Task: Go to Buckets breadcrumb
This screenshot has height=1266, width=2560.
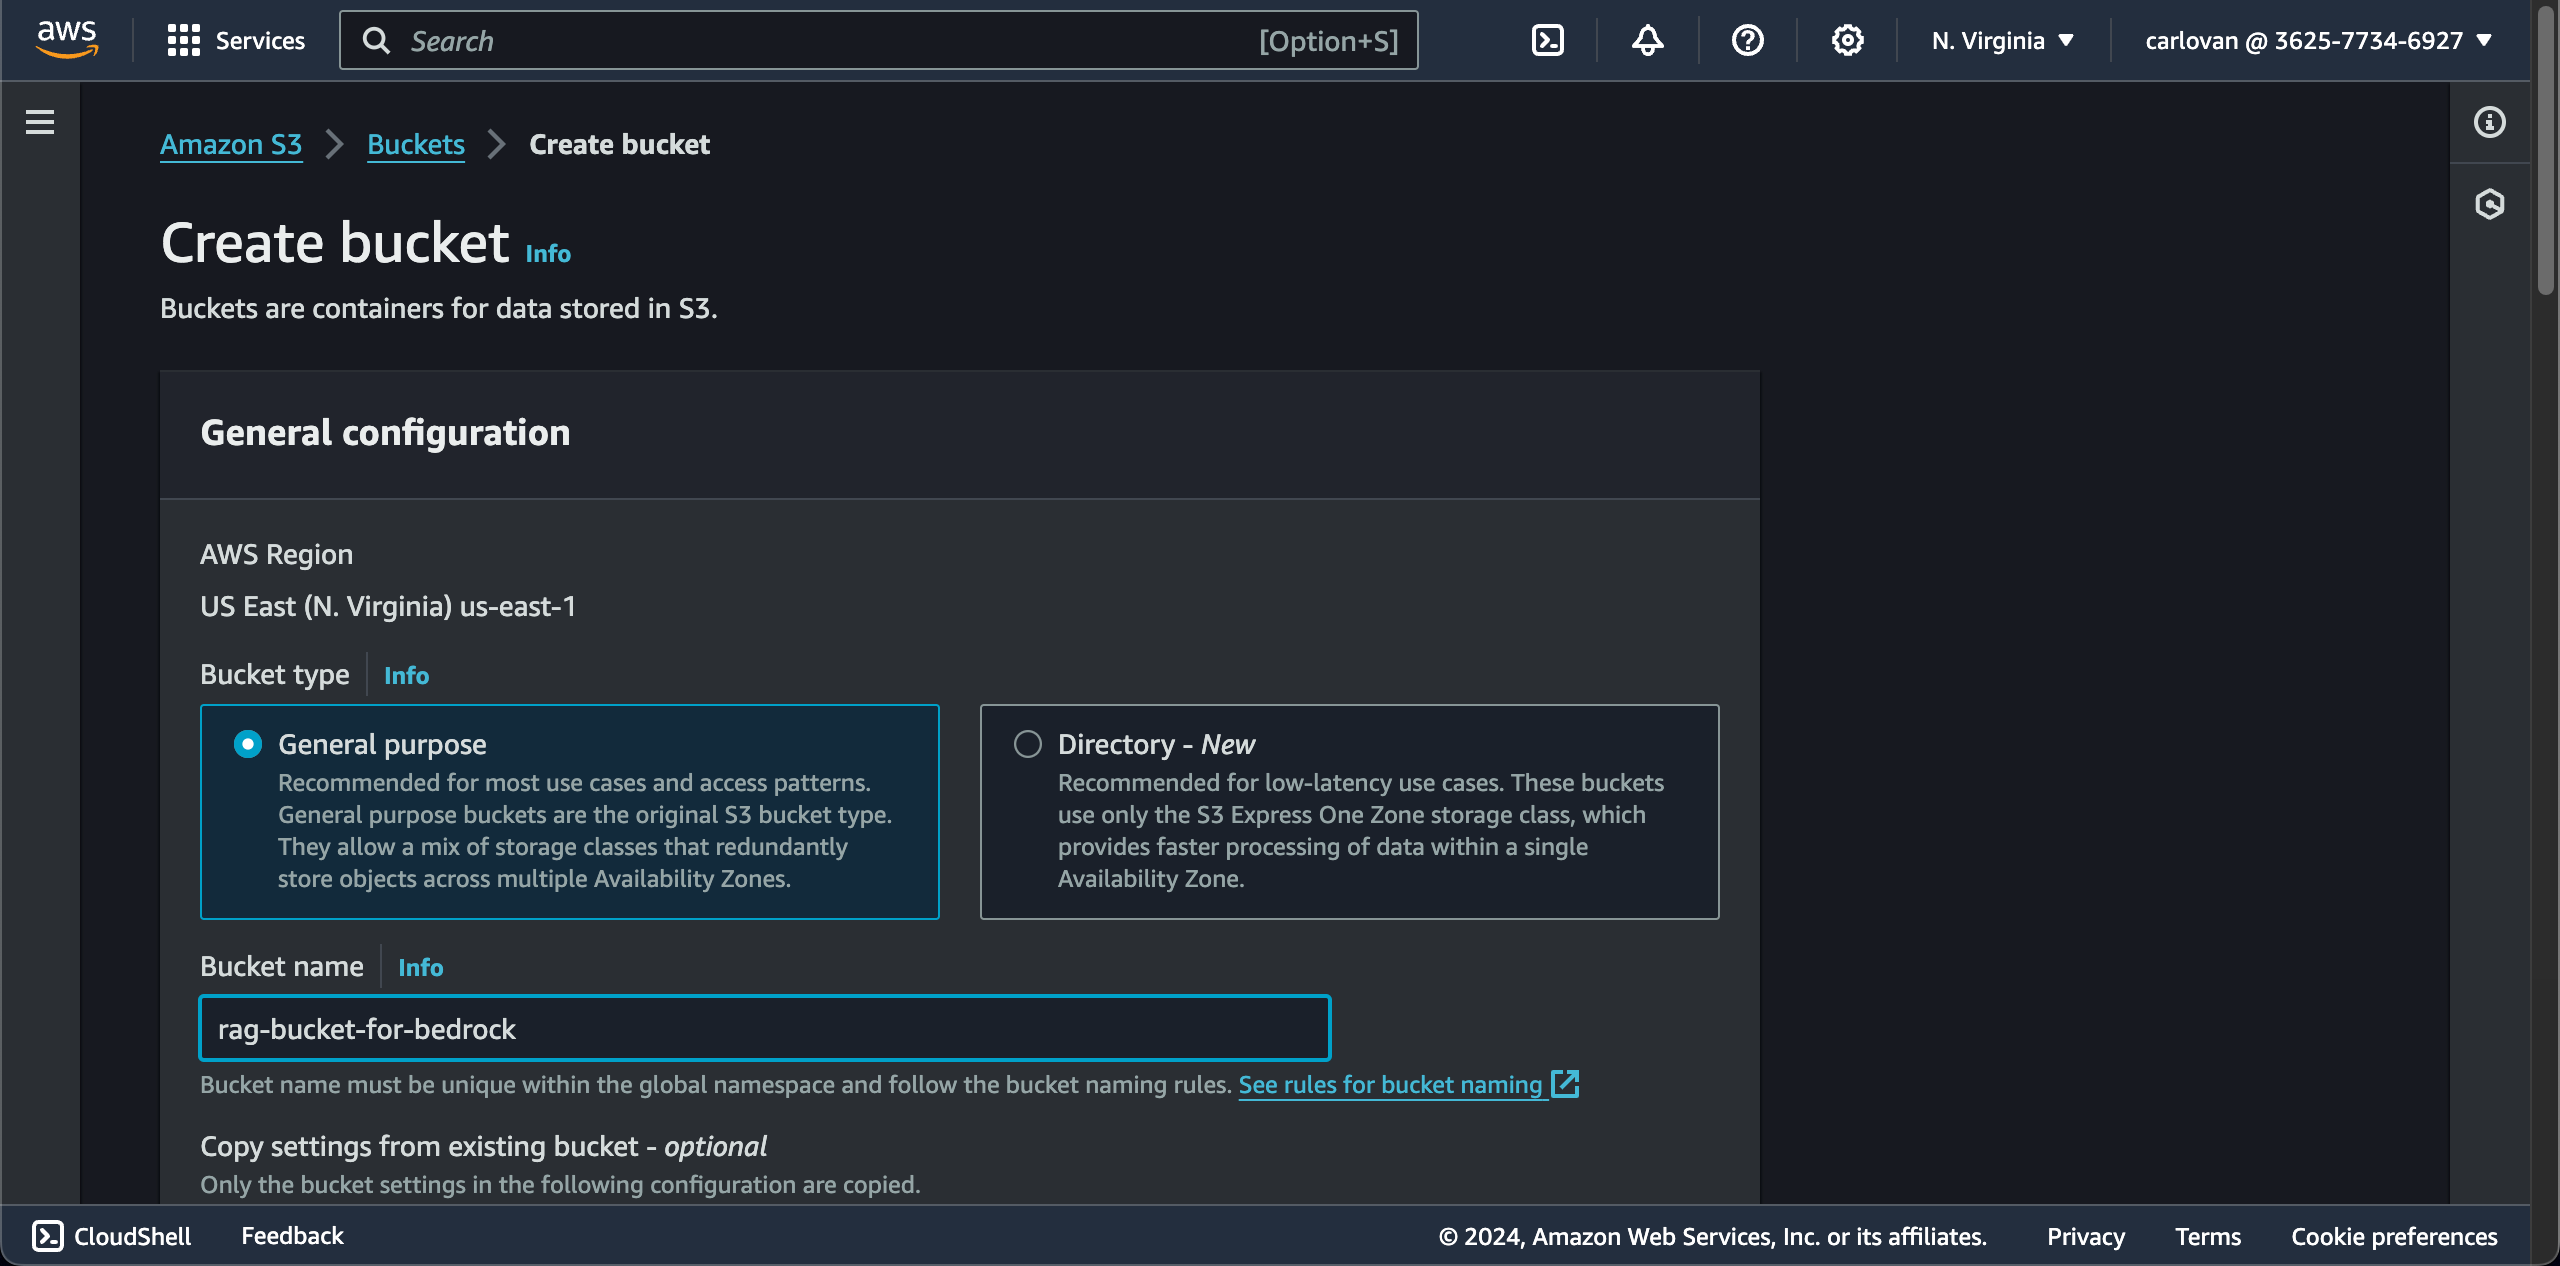Action: [x=416, y=144]
